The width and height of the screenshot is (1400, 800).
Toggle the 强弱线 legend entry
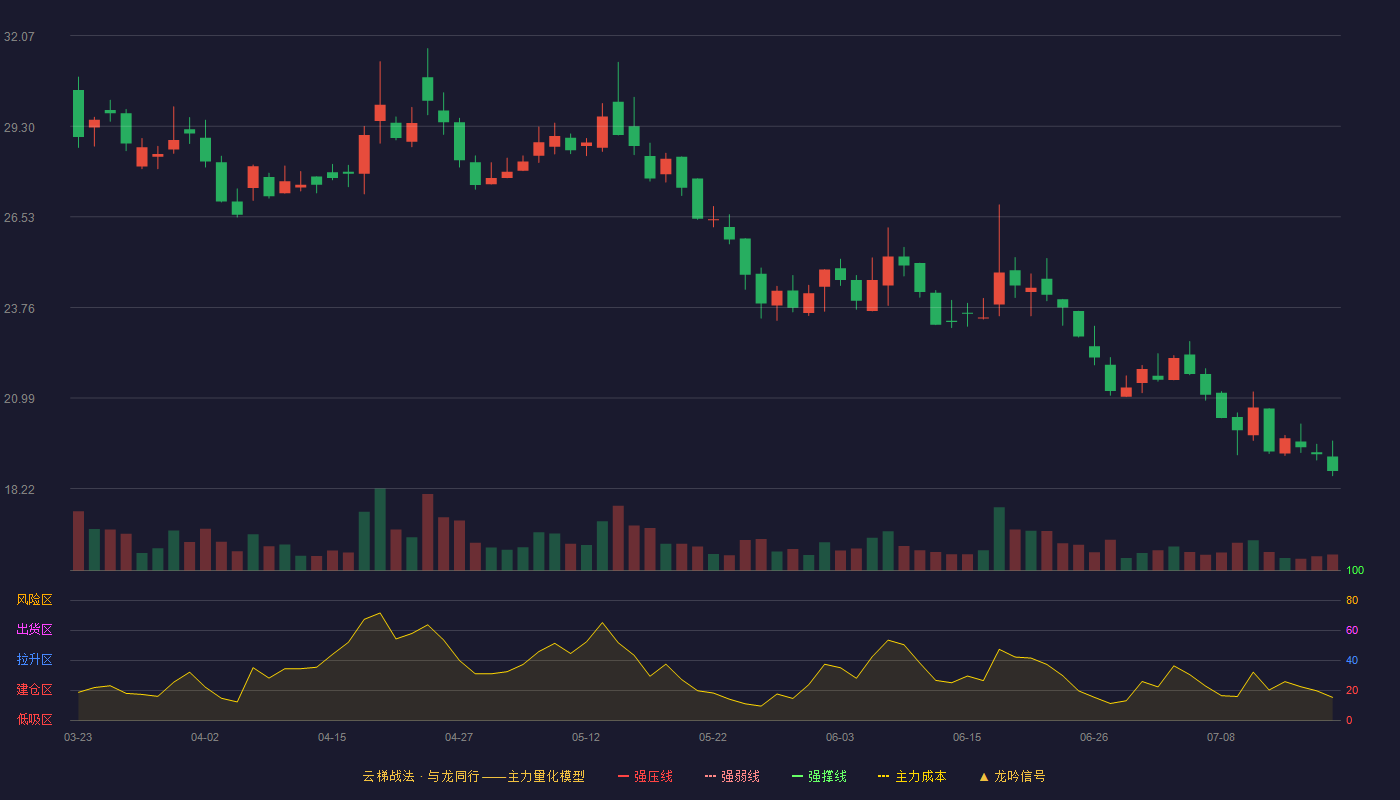tap(732, 776)
